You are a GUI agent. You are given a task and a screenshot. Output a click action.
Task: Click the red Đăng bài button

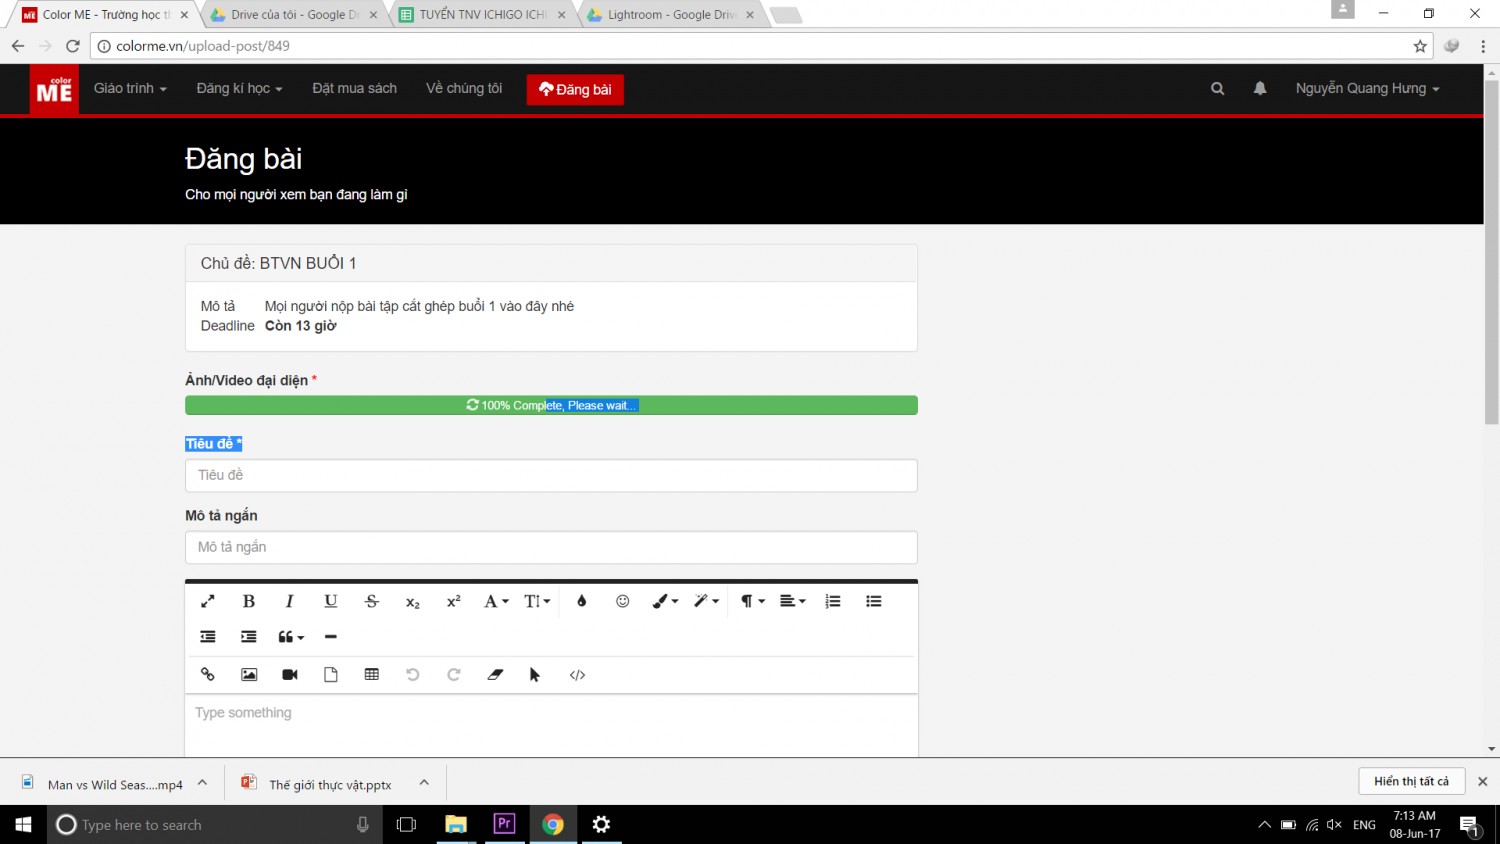click(x=575, y=90)
